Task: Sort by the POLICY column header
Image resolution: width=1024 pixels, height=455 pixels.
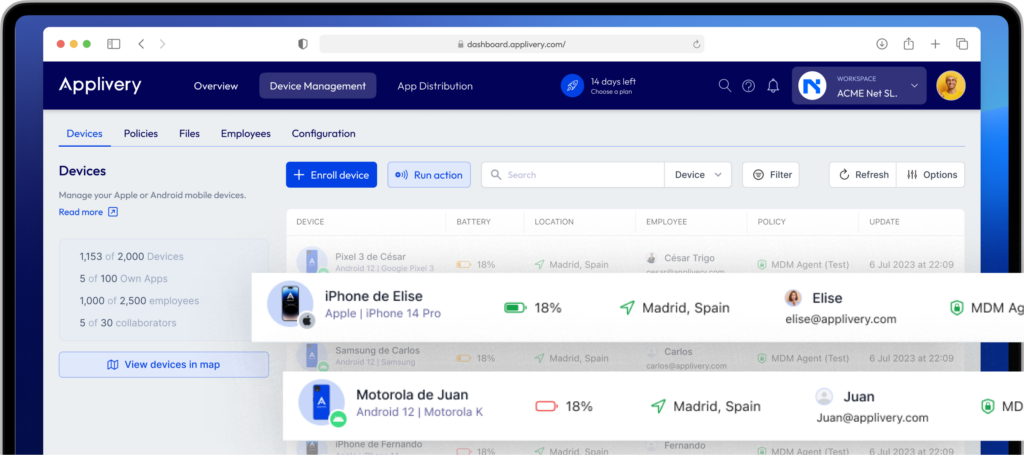Action: 771,222
